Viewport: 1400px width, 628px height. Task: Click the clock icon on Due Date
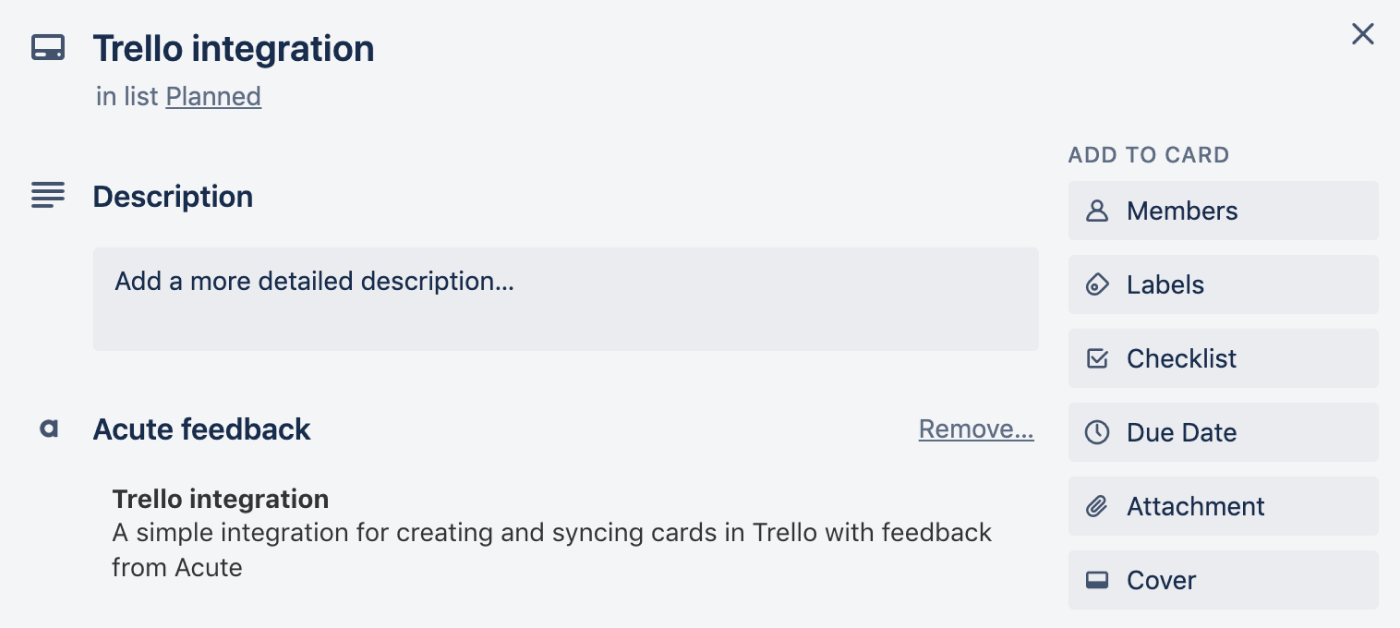click(x=1098, y=432)
